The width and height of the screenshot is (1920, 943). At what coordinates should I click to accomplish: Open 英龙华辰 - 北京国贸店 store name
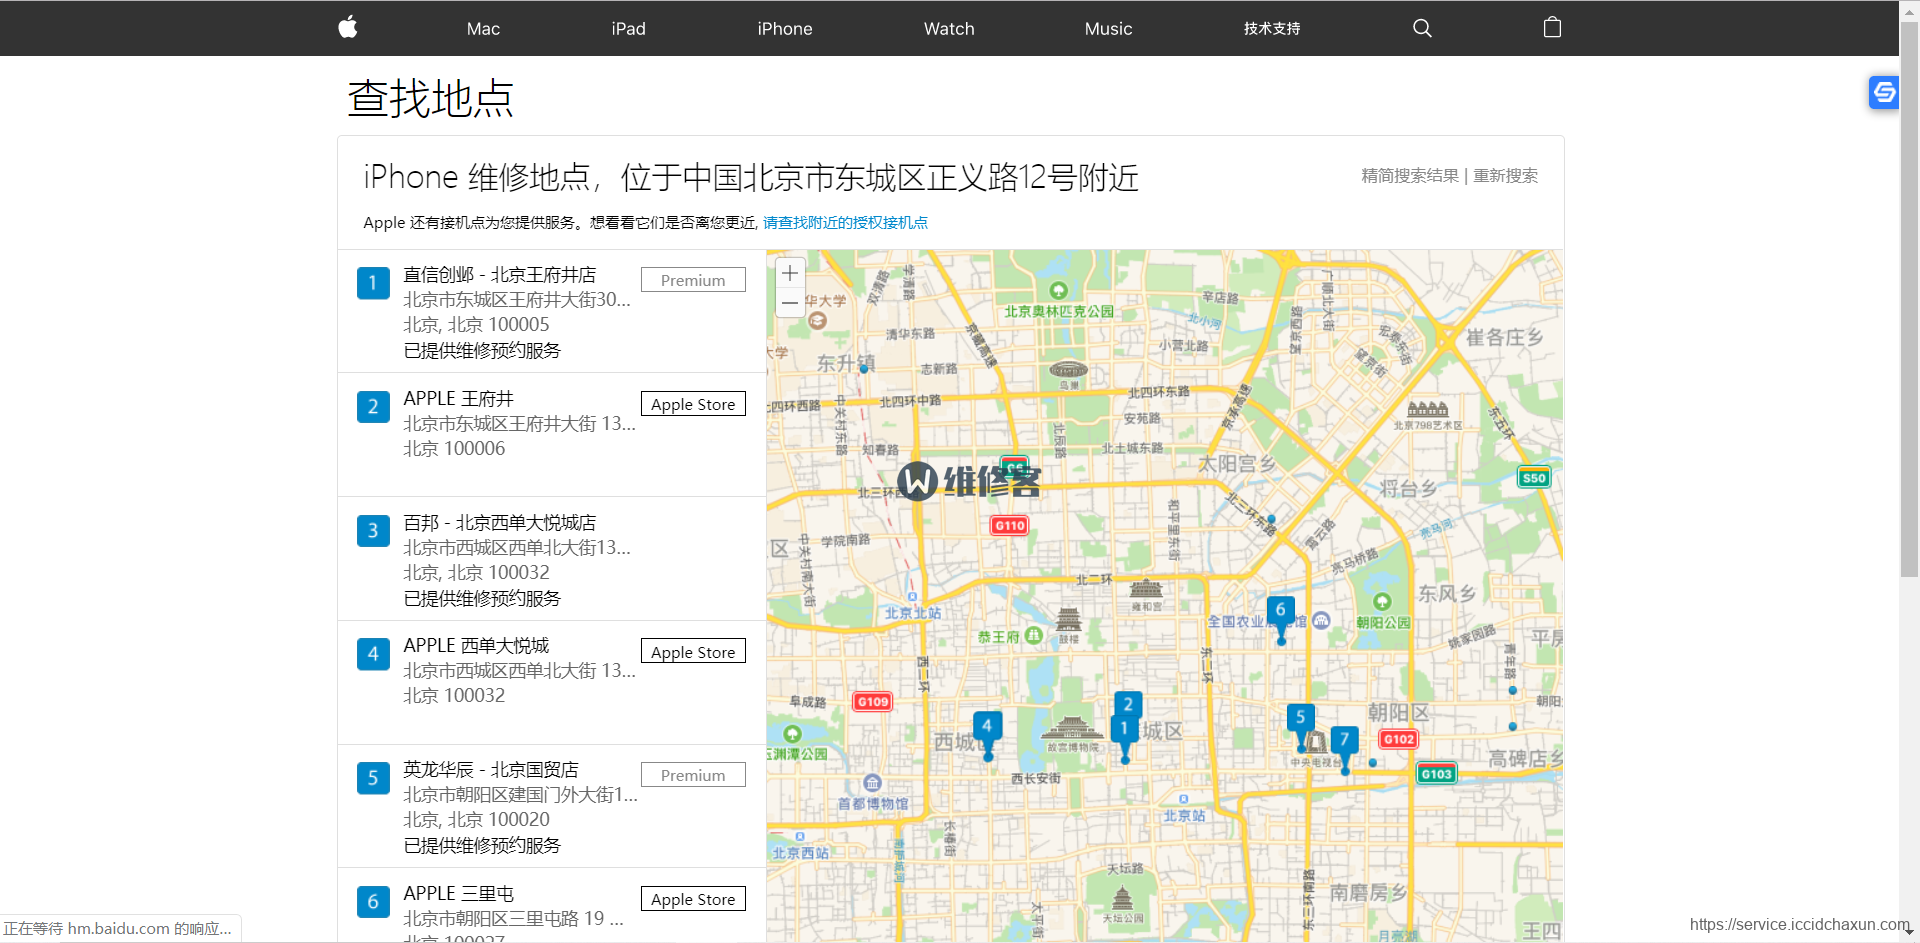coord(491,770)
